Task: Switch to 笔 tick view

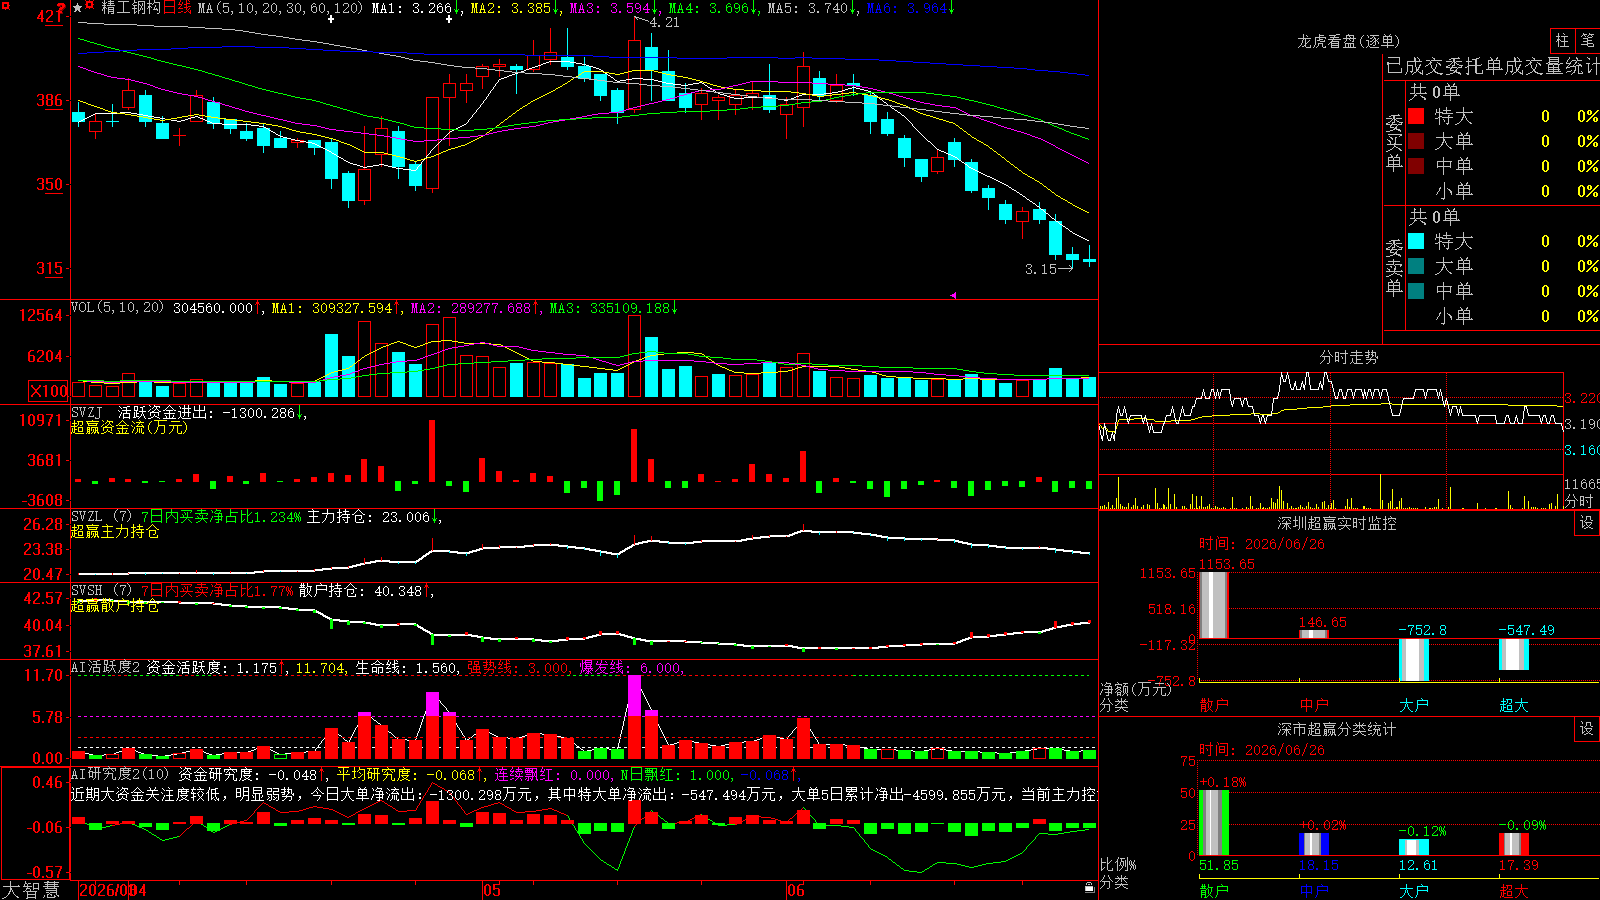Action: pos(1588,41)
